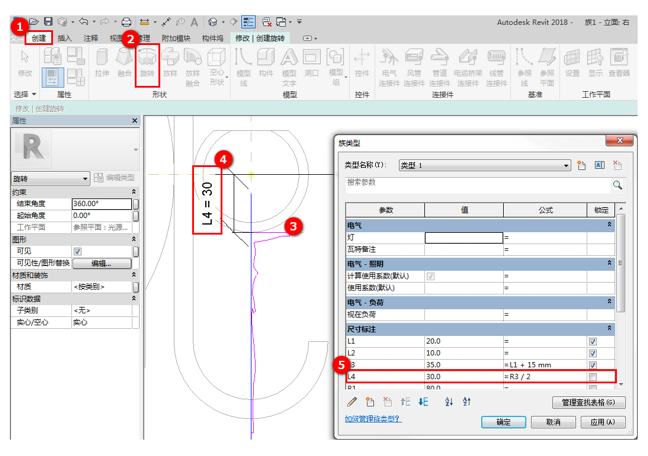This screenshot has width=648, height=456.
Task: Click the print icon in quick access toolbar
Action: [126, 22]
